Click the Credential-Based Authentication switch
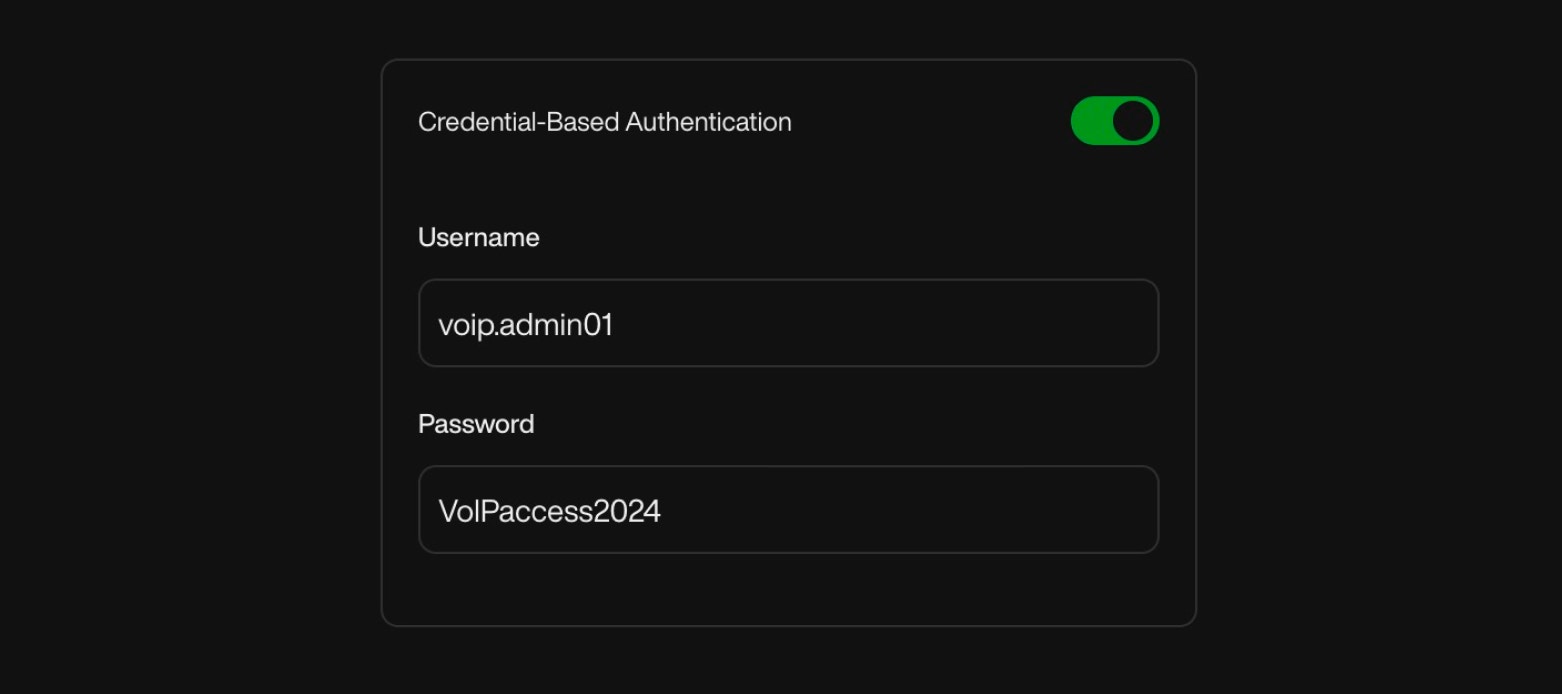This screenshot has width=1562, height=694. point(1114,120)
